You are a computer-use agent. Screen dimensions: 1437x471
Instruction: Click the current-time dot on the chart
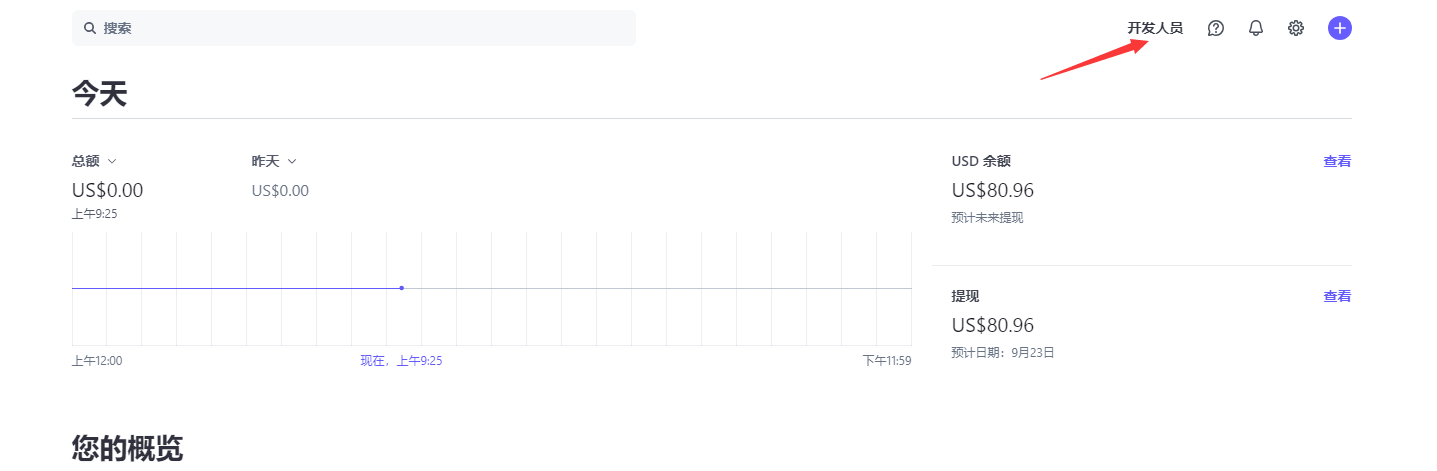coord(402,288)
